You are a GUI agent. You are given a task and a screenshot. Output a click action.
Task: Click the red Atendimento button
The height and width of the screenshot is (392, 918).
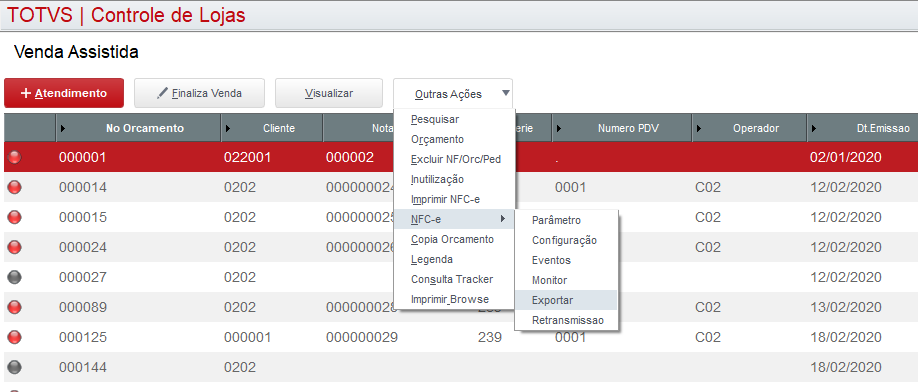[x=64, y=93]
